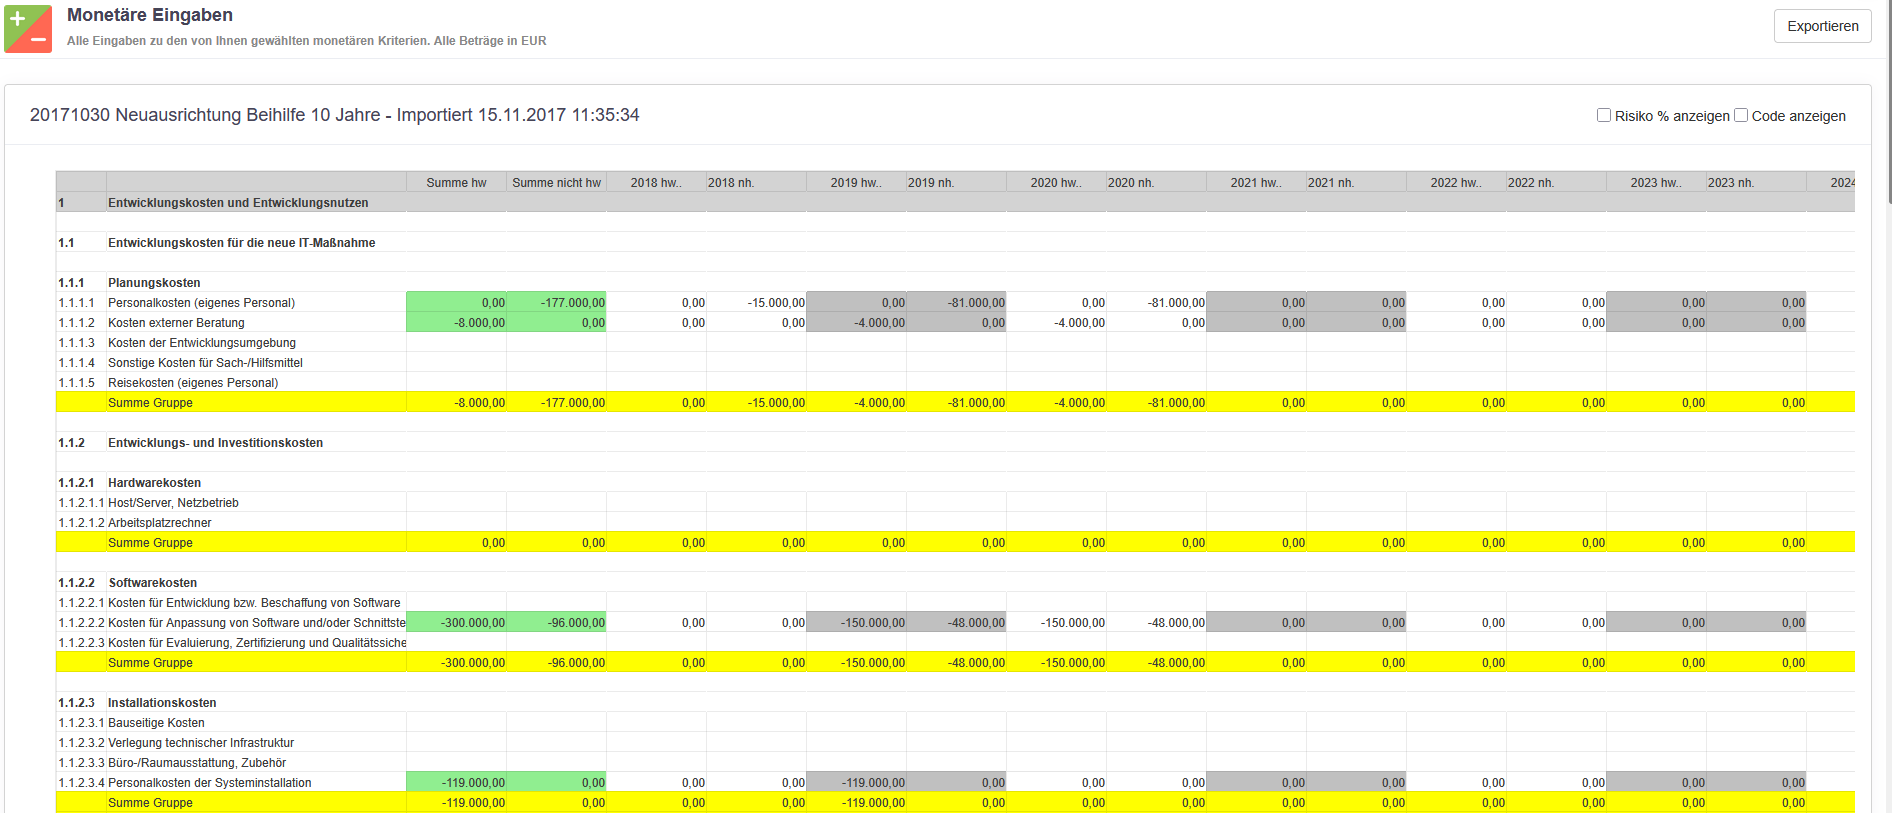Click the green -119.000,00 Systeminstallation cell
1892x813 pixels.
tap(457, 783)
